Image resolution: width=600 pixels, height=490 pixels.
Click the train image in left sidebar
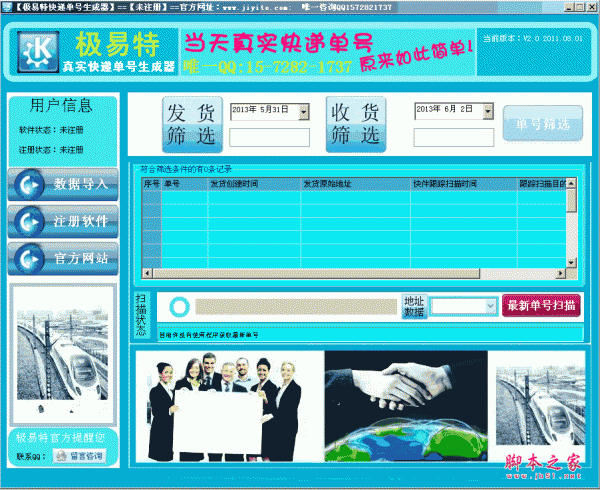pos(63,355)
